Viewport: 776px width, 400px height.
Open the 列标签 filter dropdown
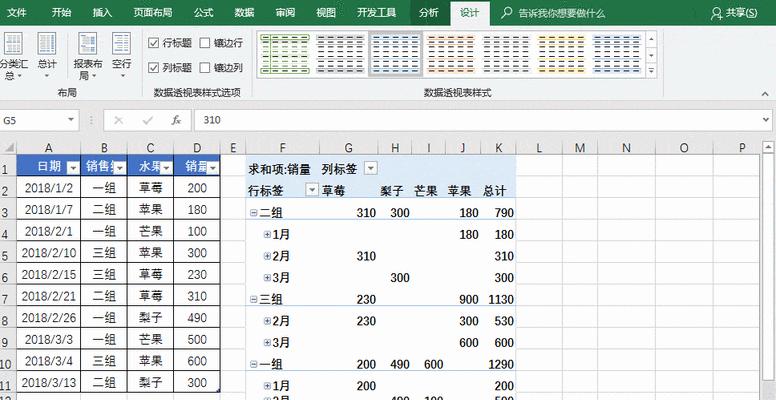[371, 169]
